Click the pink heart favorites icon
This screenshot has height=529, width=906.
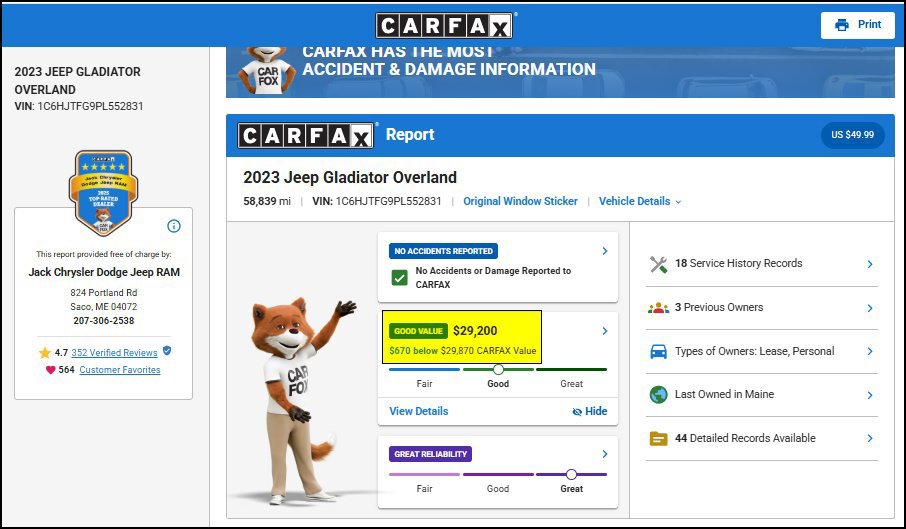[x=50, y=370]
